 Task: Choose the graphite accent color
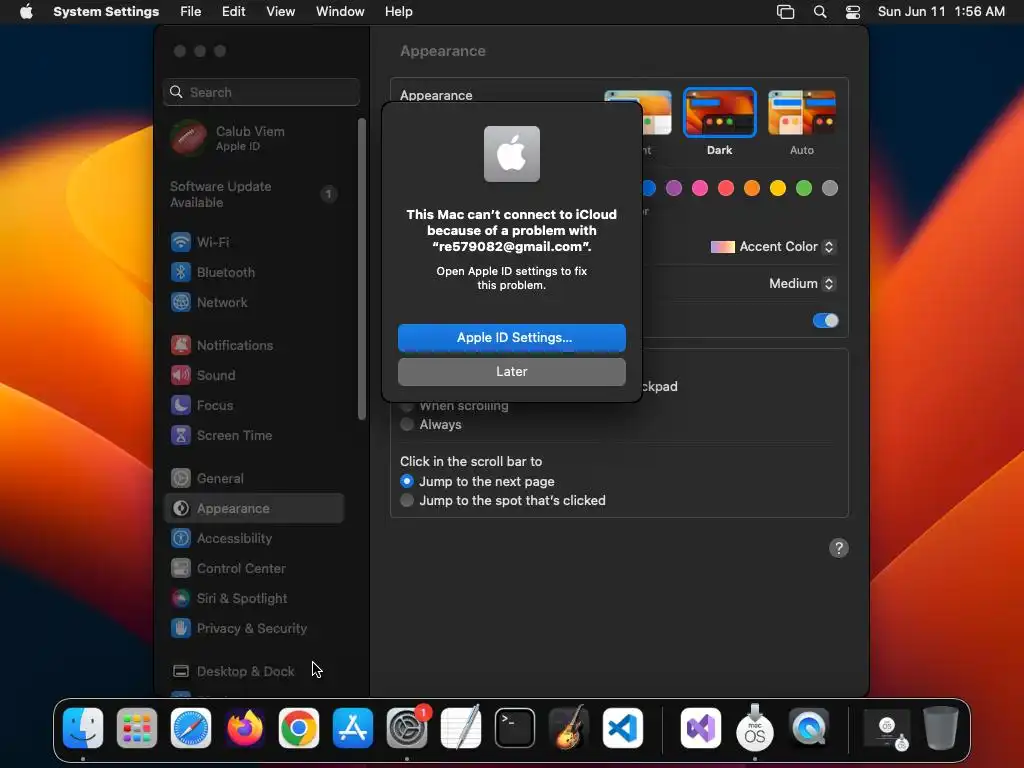[x=829, y=189]
